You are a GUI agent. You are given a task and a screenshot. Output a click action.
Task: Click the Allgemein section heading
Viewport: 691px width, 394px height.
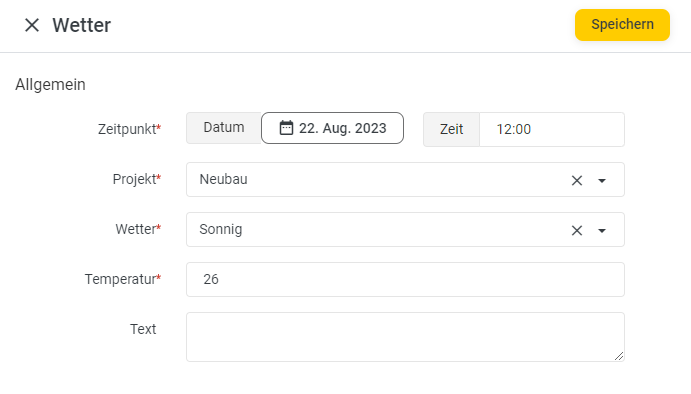50,84
